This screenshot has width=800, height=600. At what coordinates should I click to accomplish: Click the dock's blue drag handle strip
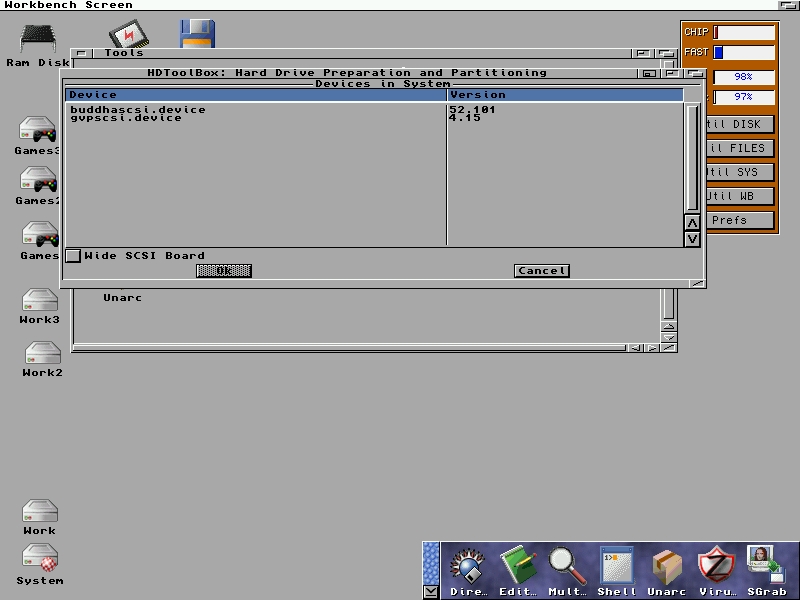[431, 563]
